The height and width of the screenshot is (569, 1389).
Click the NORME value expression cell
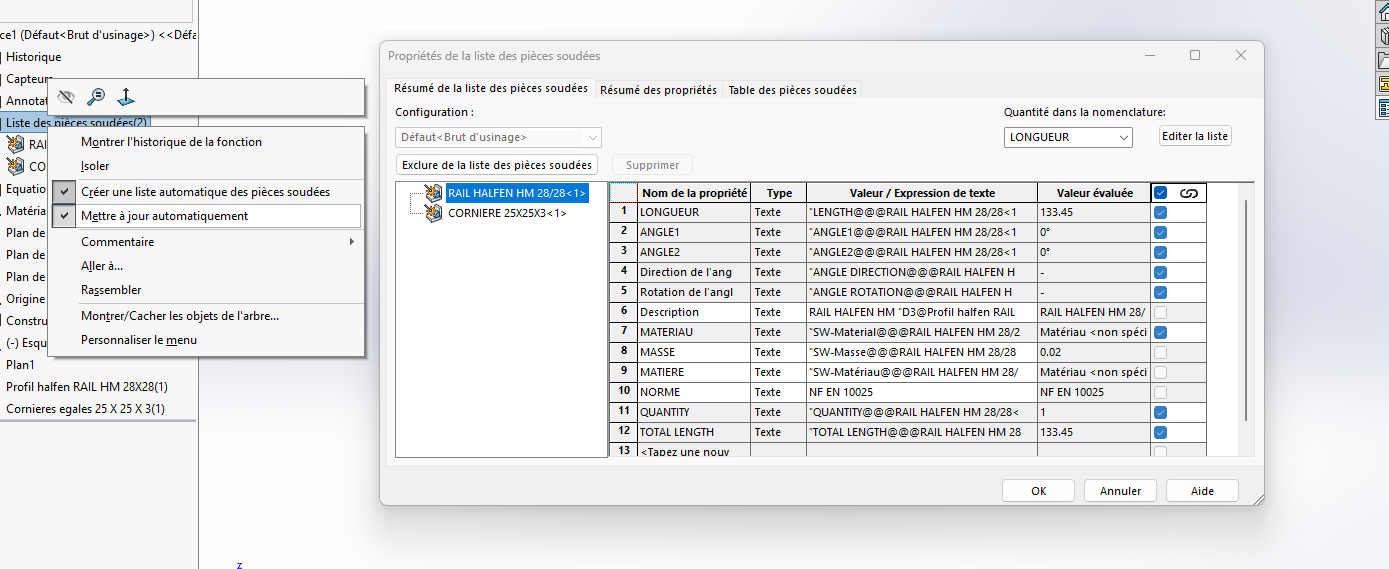tap(920, 392)
